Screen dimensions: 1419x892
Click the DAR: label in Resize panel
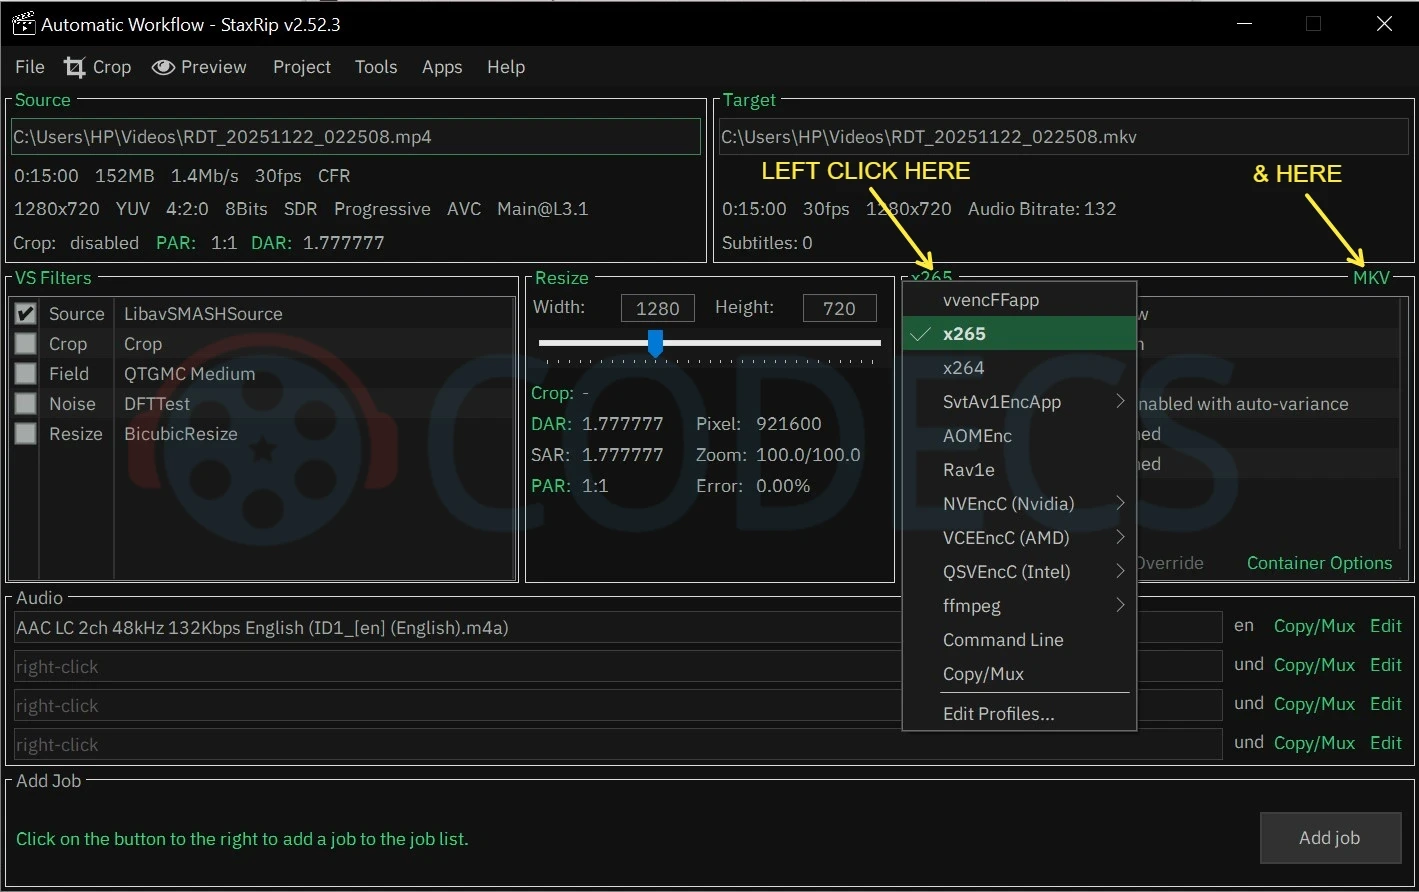tap(551, 424)
